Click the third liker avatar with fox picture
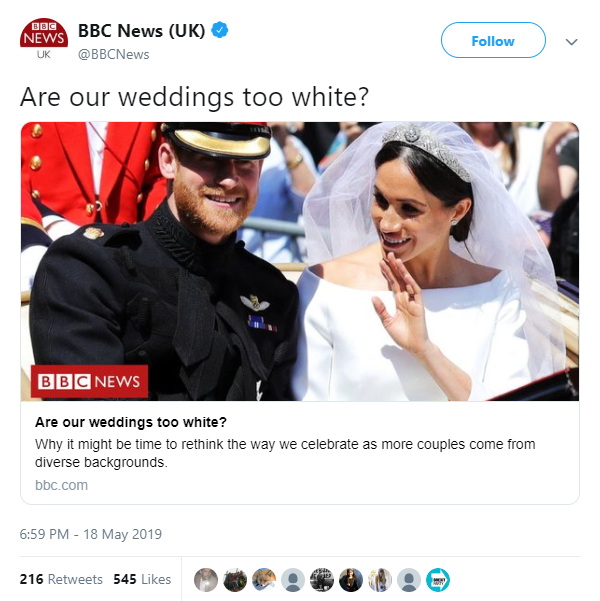This screenshot has height=601, width=600. tap(264, 580)
